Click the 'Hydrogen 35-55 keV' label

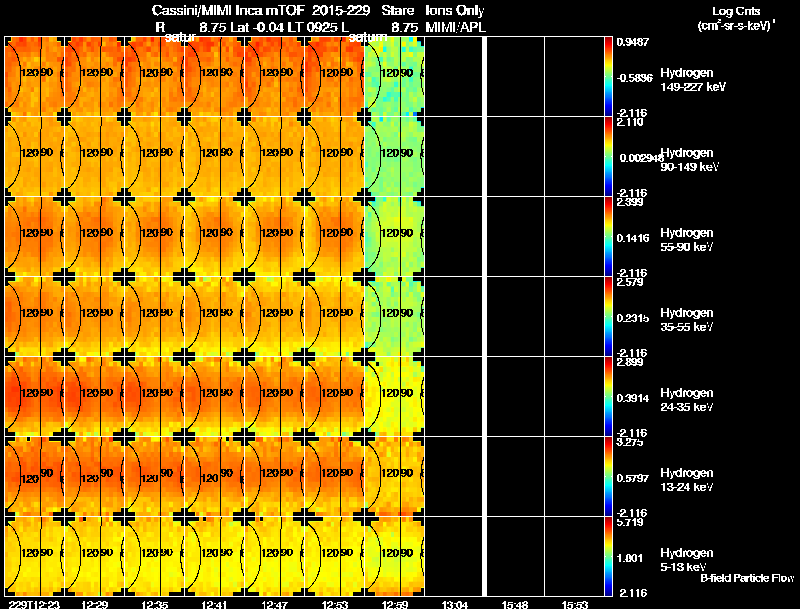pos(687,320)
